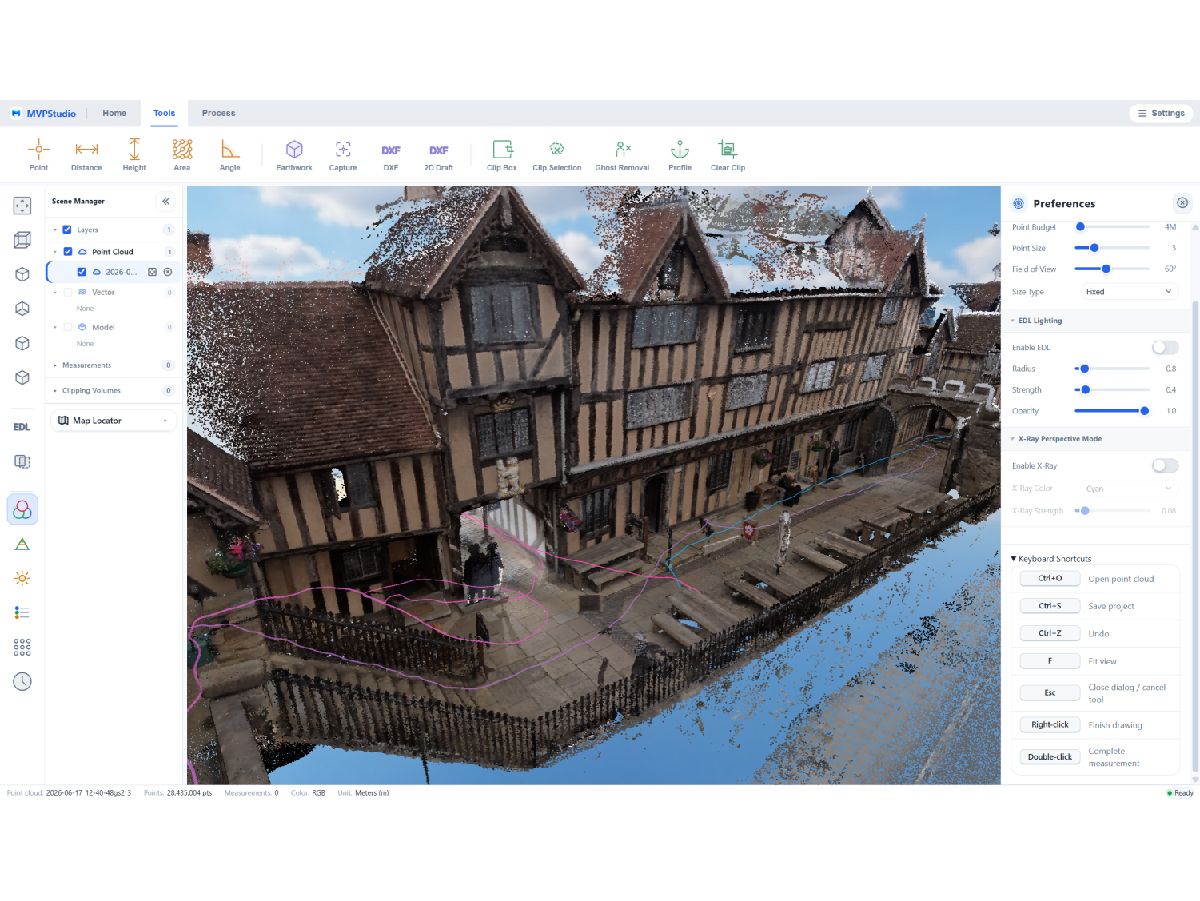This screenshot has width=1200, height=901.
Task: Click the Capture tool icon
Action: point(343,150)
